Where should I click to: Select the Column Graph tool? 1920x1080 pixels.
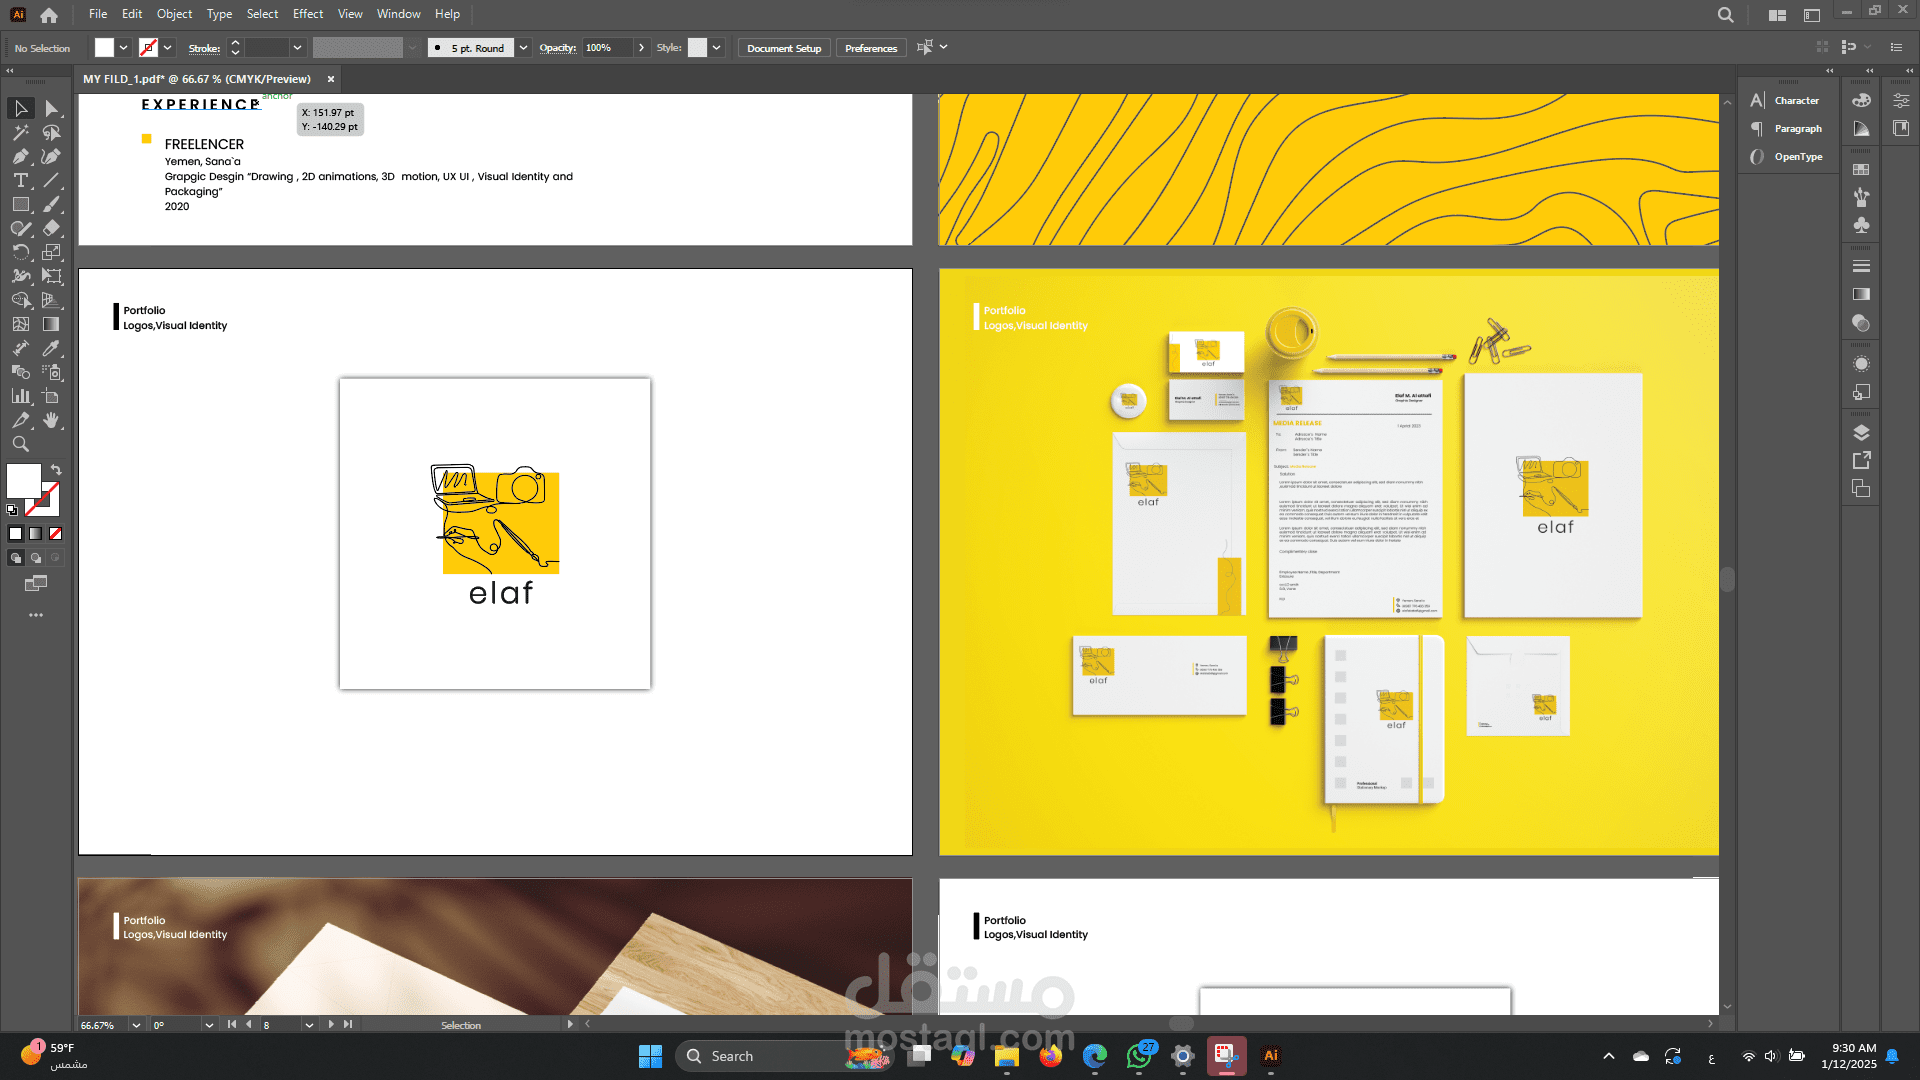(x=21, y=396)
